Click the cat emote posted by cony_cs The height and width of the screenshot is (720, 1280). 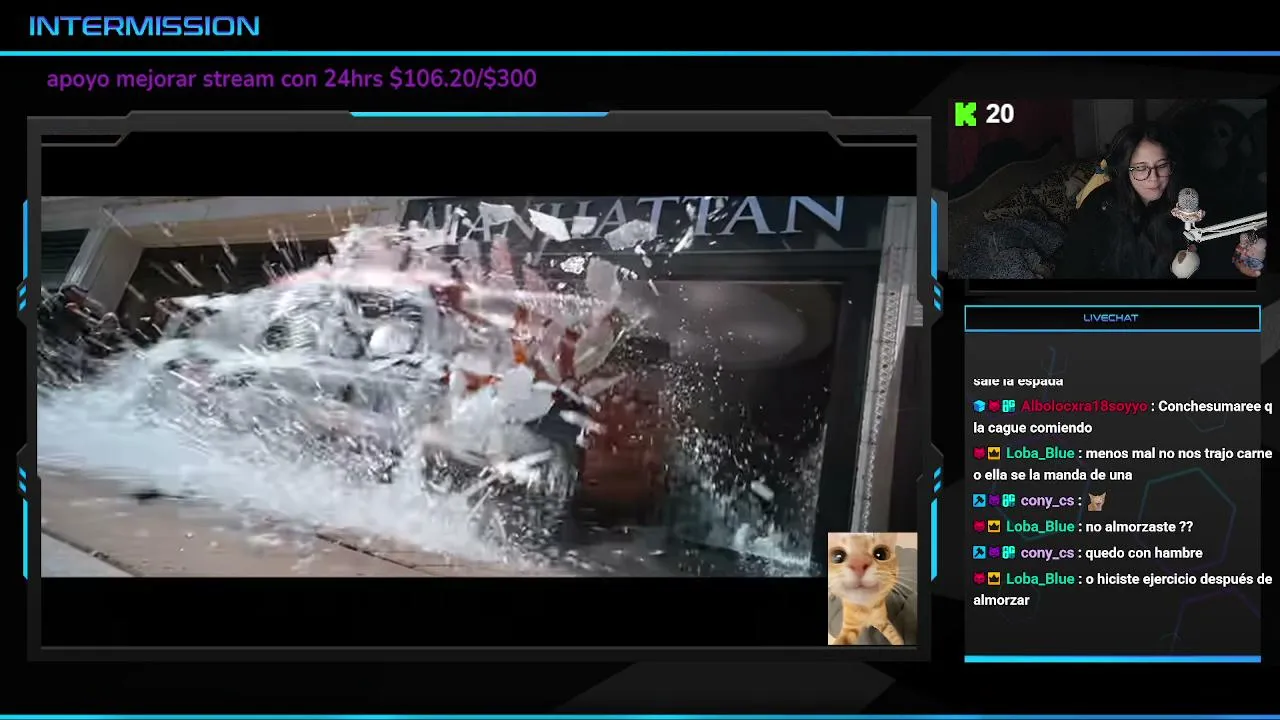tap(1097, 500)
